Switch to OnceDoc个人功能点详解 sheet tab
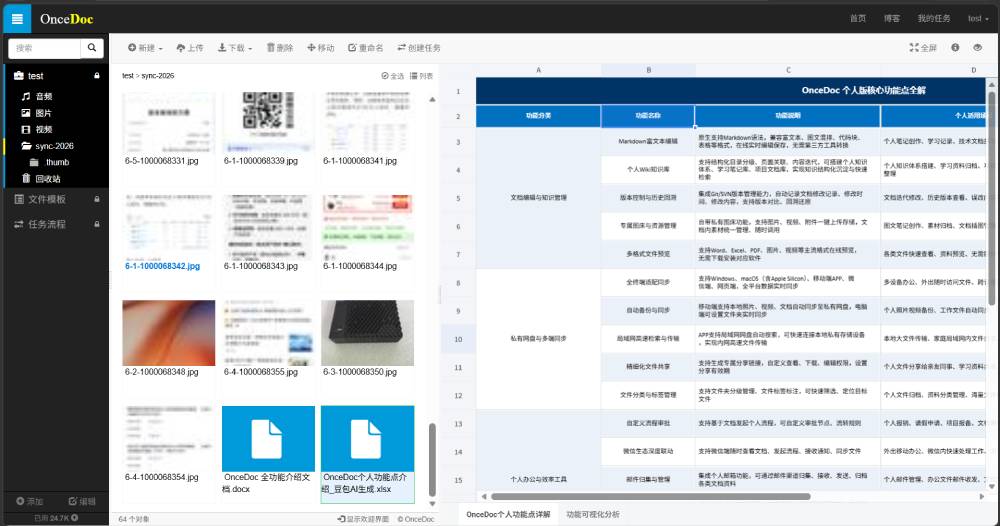This screenshot has width=1000, height=526. click(x=508, y=515)
